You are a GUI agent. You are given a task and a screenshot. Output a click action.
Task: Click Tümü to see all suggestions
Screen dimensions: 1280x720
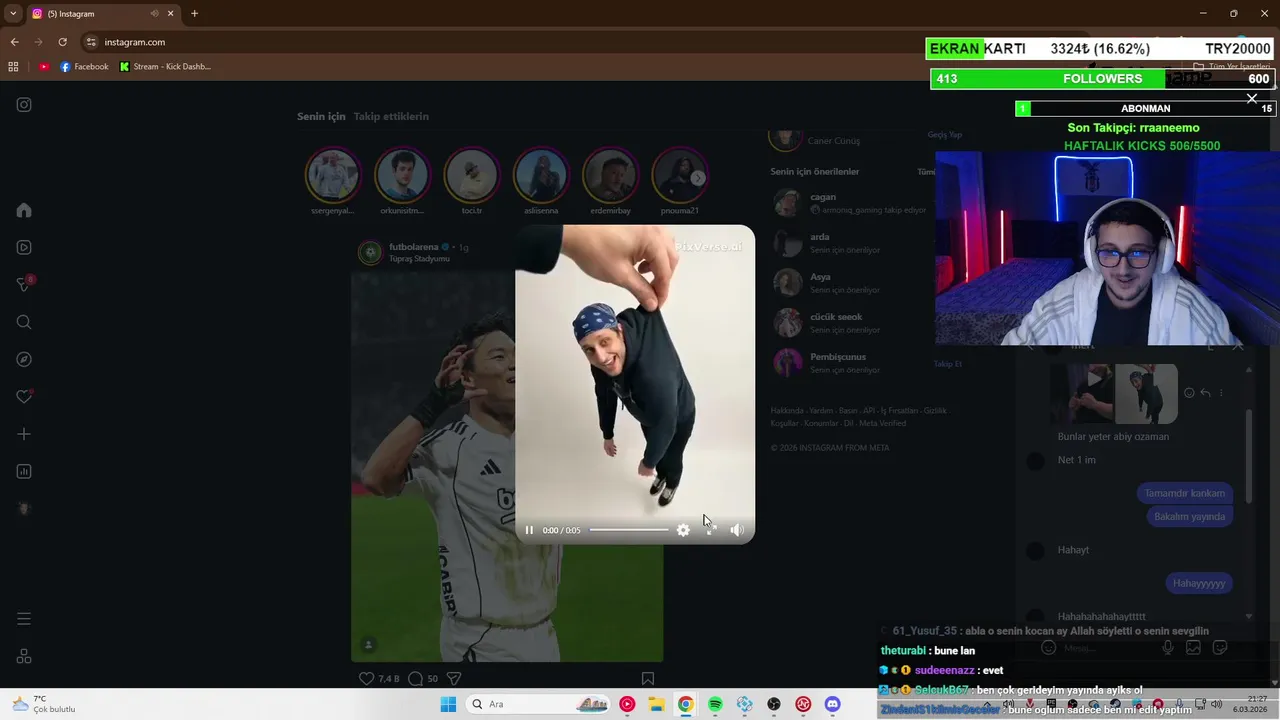click(x=926, y=172)
